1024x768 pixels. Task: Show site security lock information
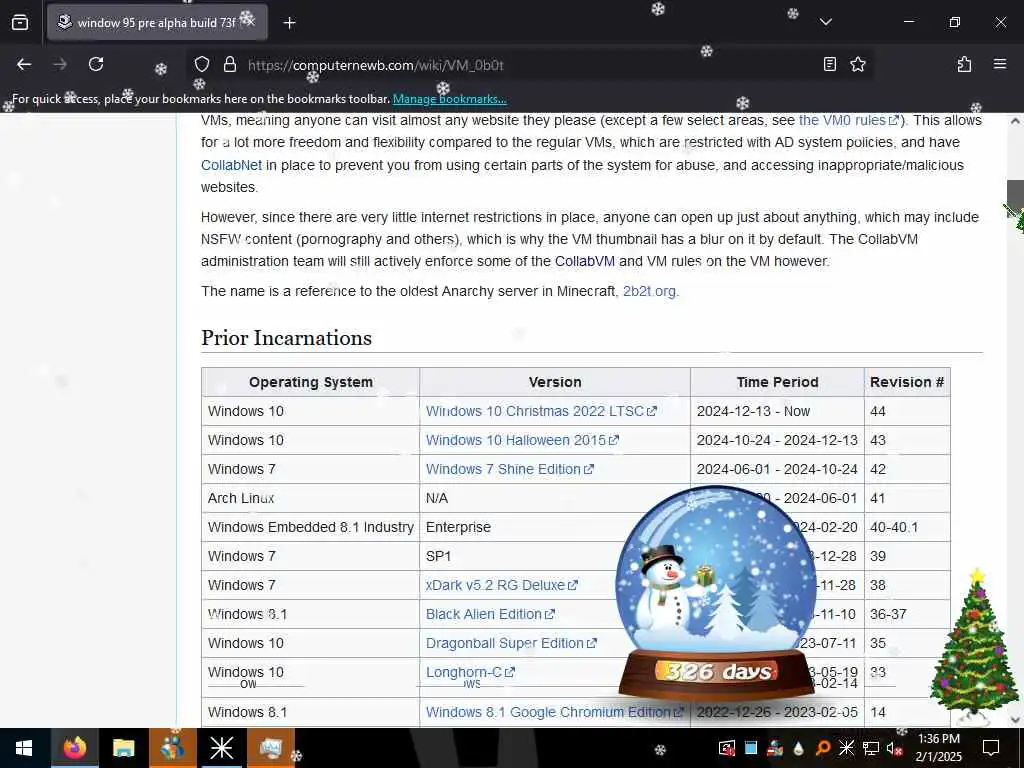tap(229, 64)
